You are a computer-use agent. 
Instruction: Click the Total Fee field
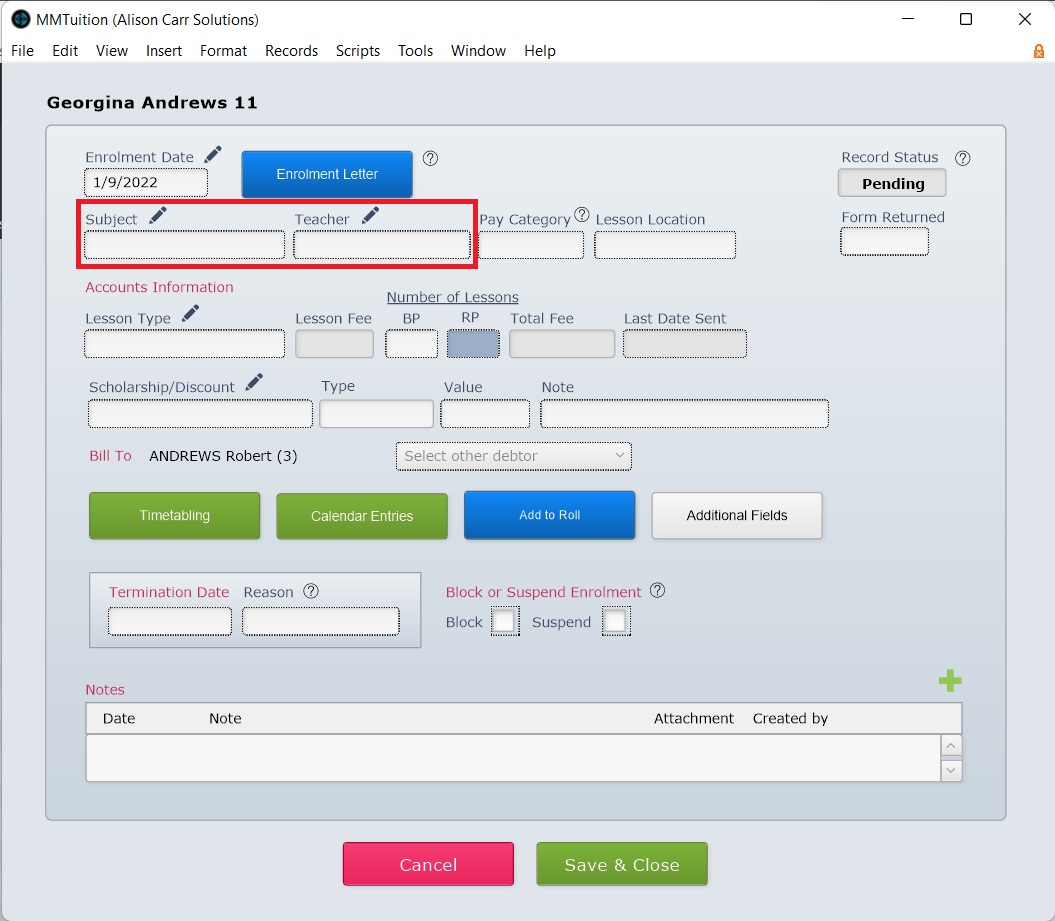pyautogui.click(x=562, y=344)
